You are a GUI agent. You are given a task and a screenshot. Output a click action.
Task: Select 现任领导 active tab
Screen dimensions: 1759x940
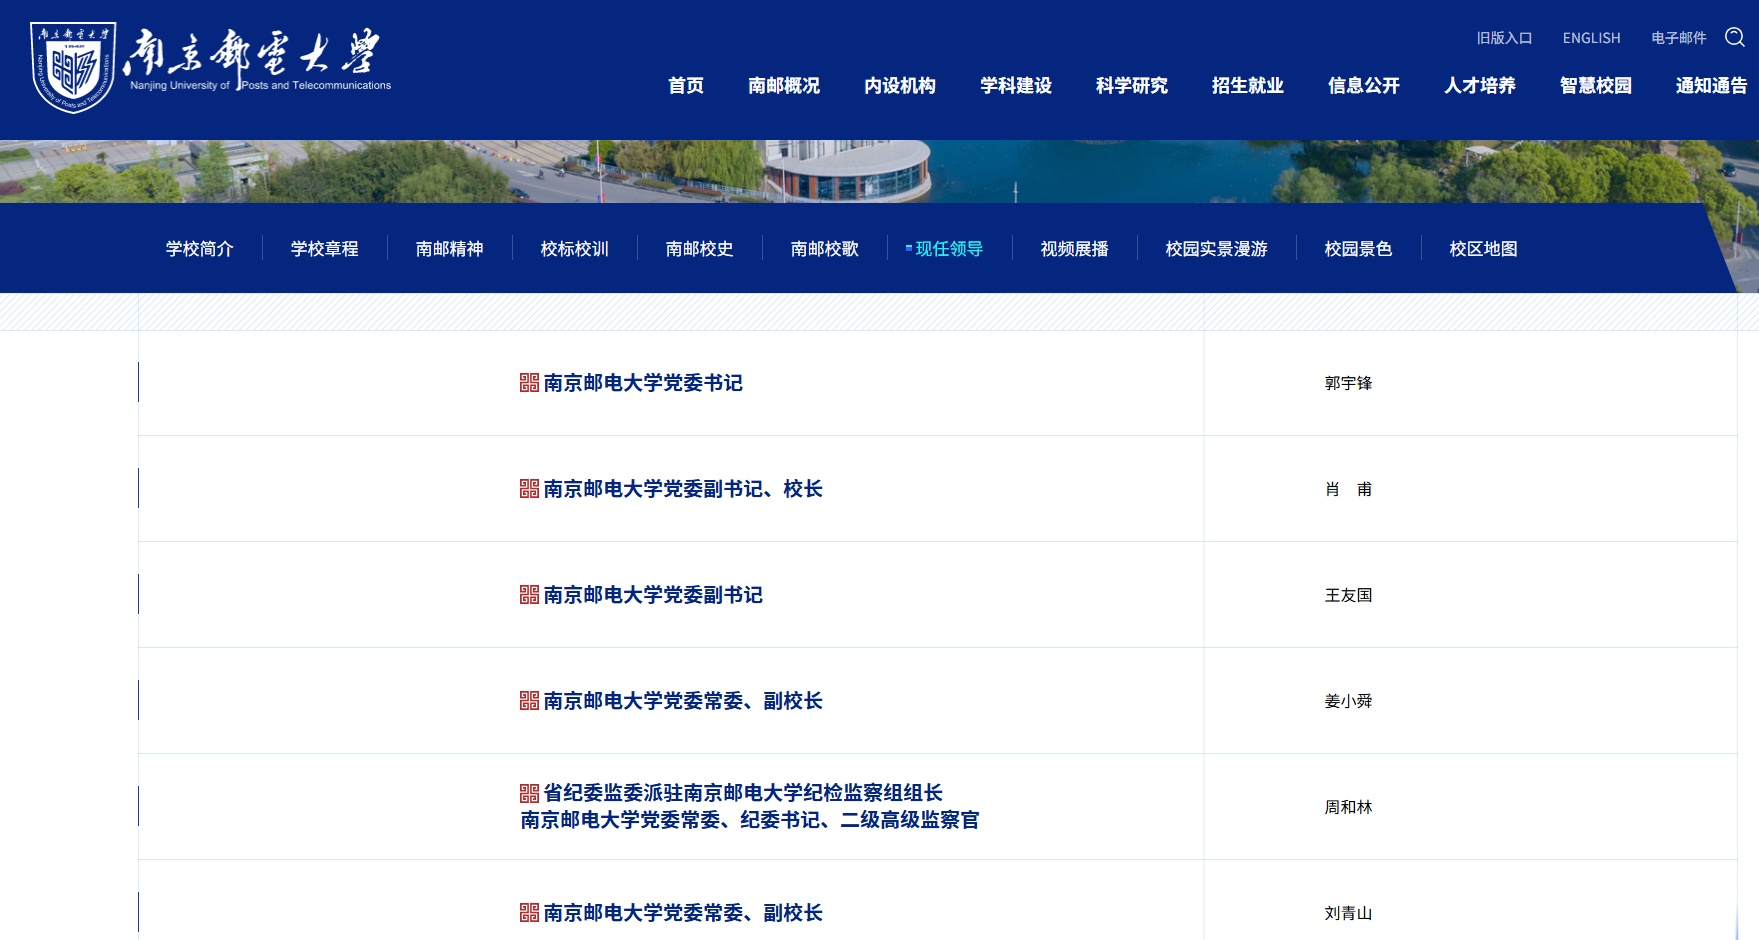[x=949, y=249]
